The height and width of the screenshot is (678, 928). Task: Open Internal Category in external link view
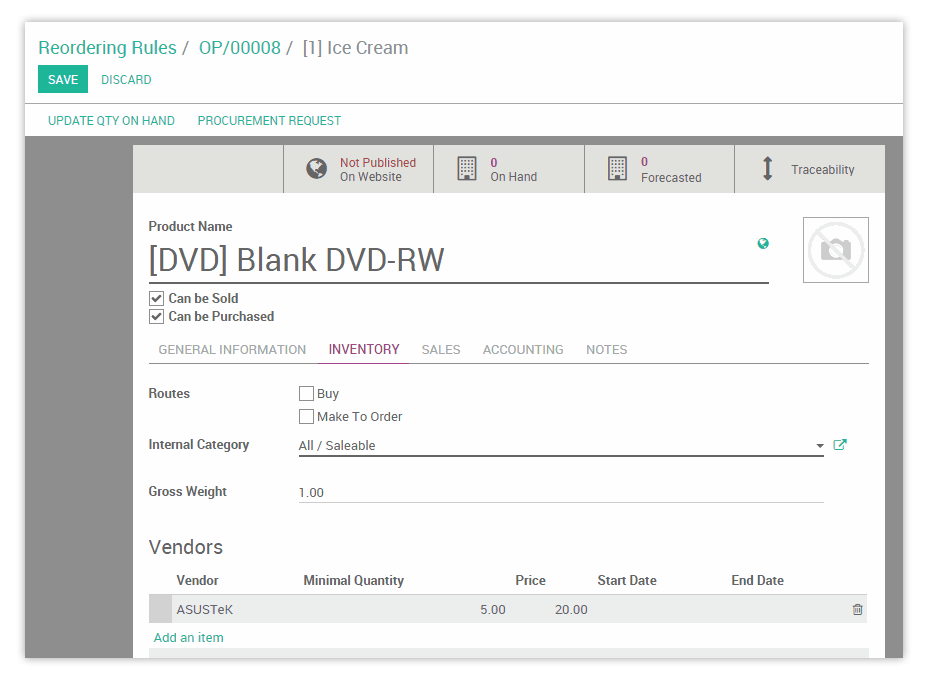click(x=840, y=444)
